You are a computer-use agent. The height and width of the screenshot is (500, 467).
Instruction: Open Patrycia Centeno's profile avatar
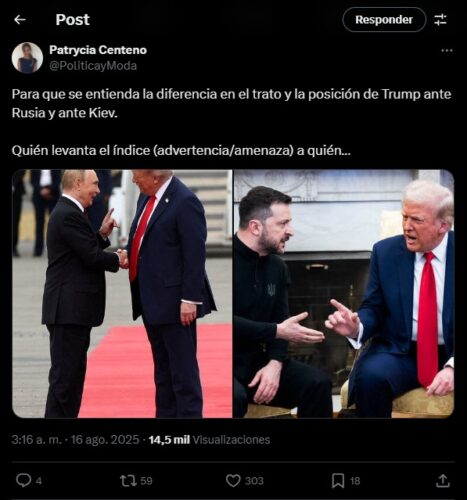click(27, 58)
